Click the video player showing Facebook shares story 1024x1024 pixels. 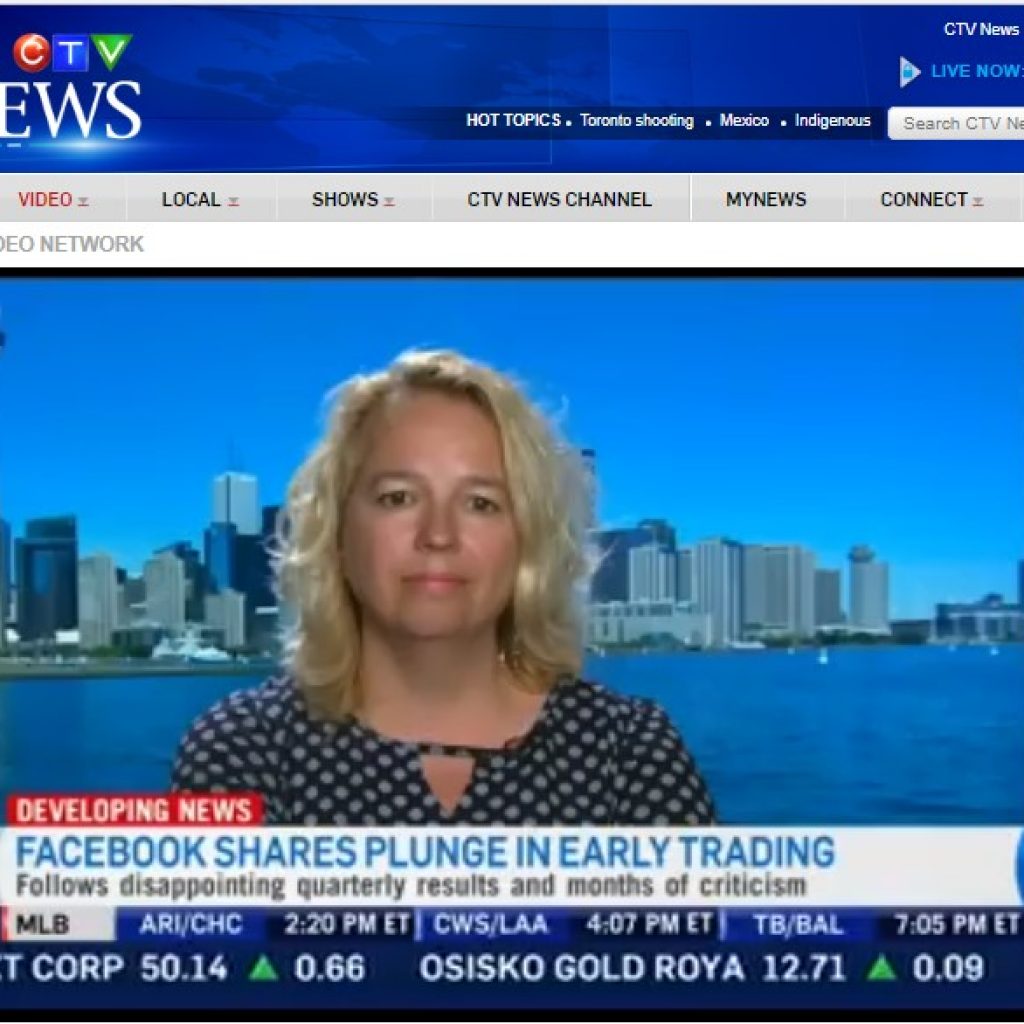[x=512, y=643]
